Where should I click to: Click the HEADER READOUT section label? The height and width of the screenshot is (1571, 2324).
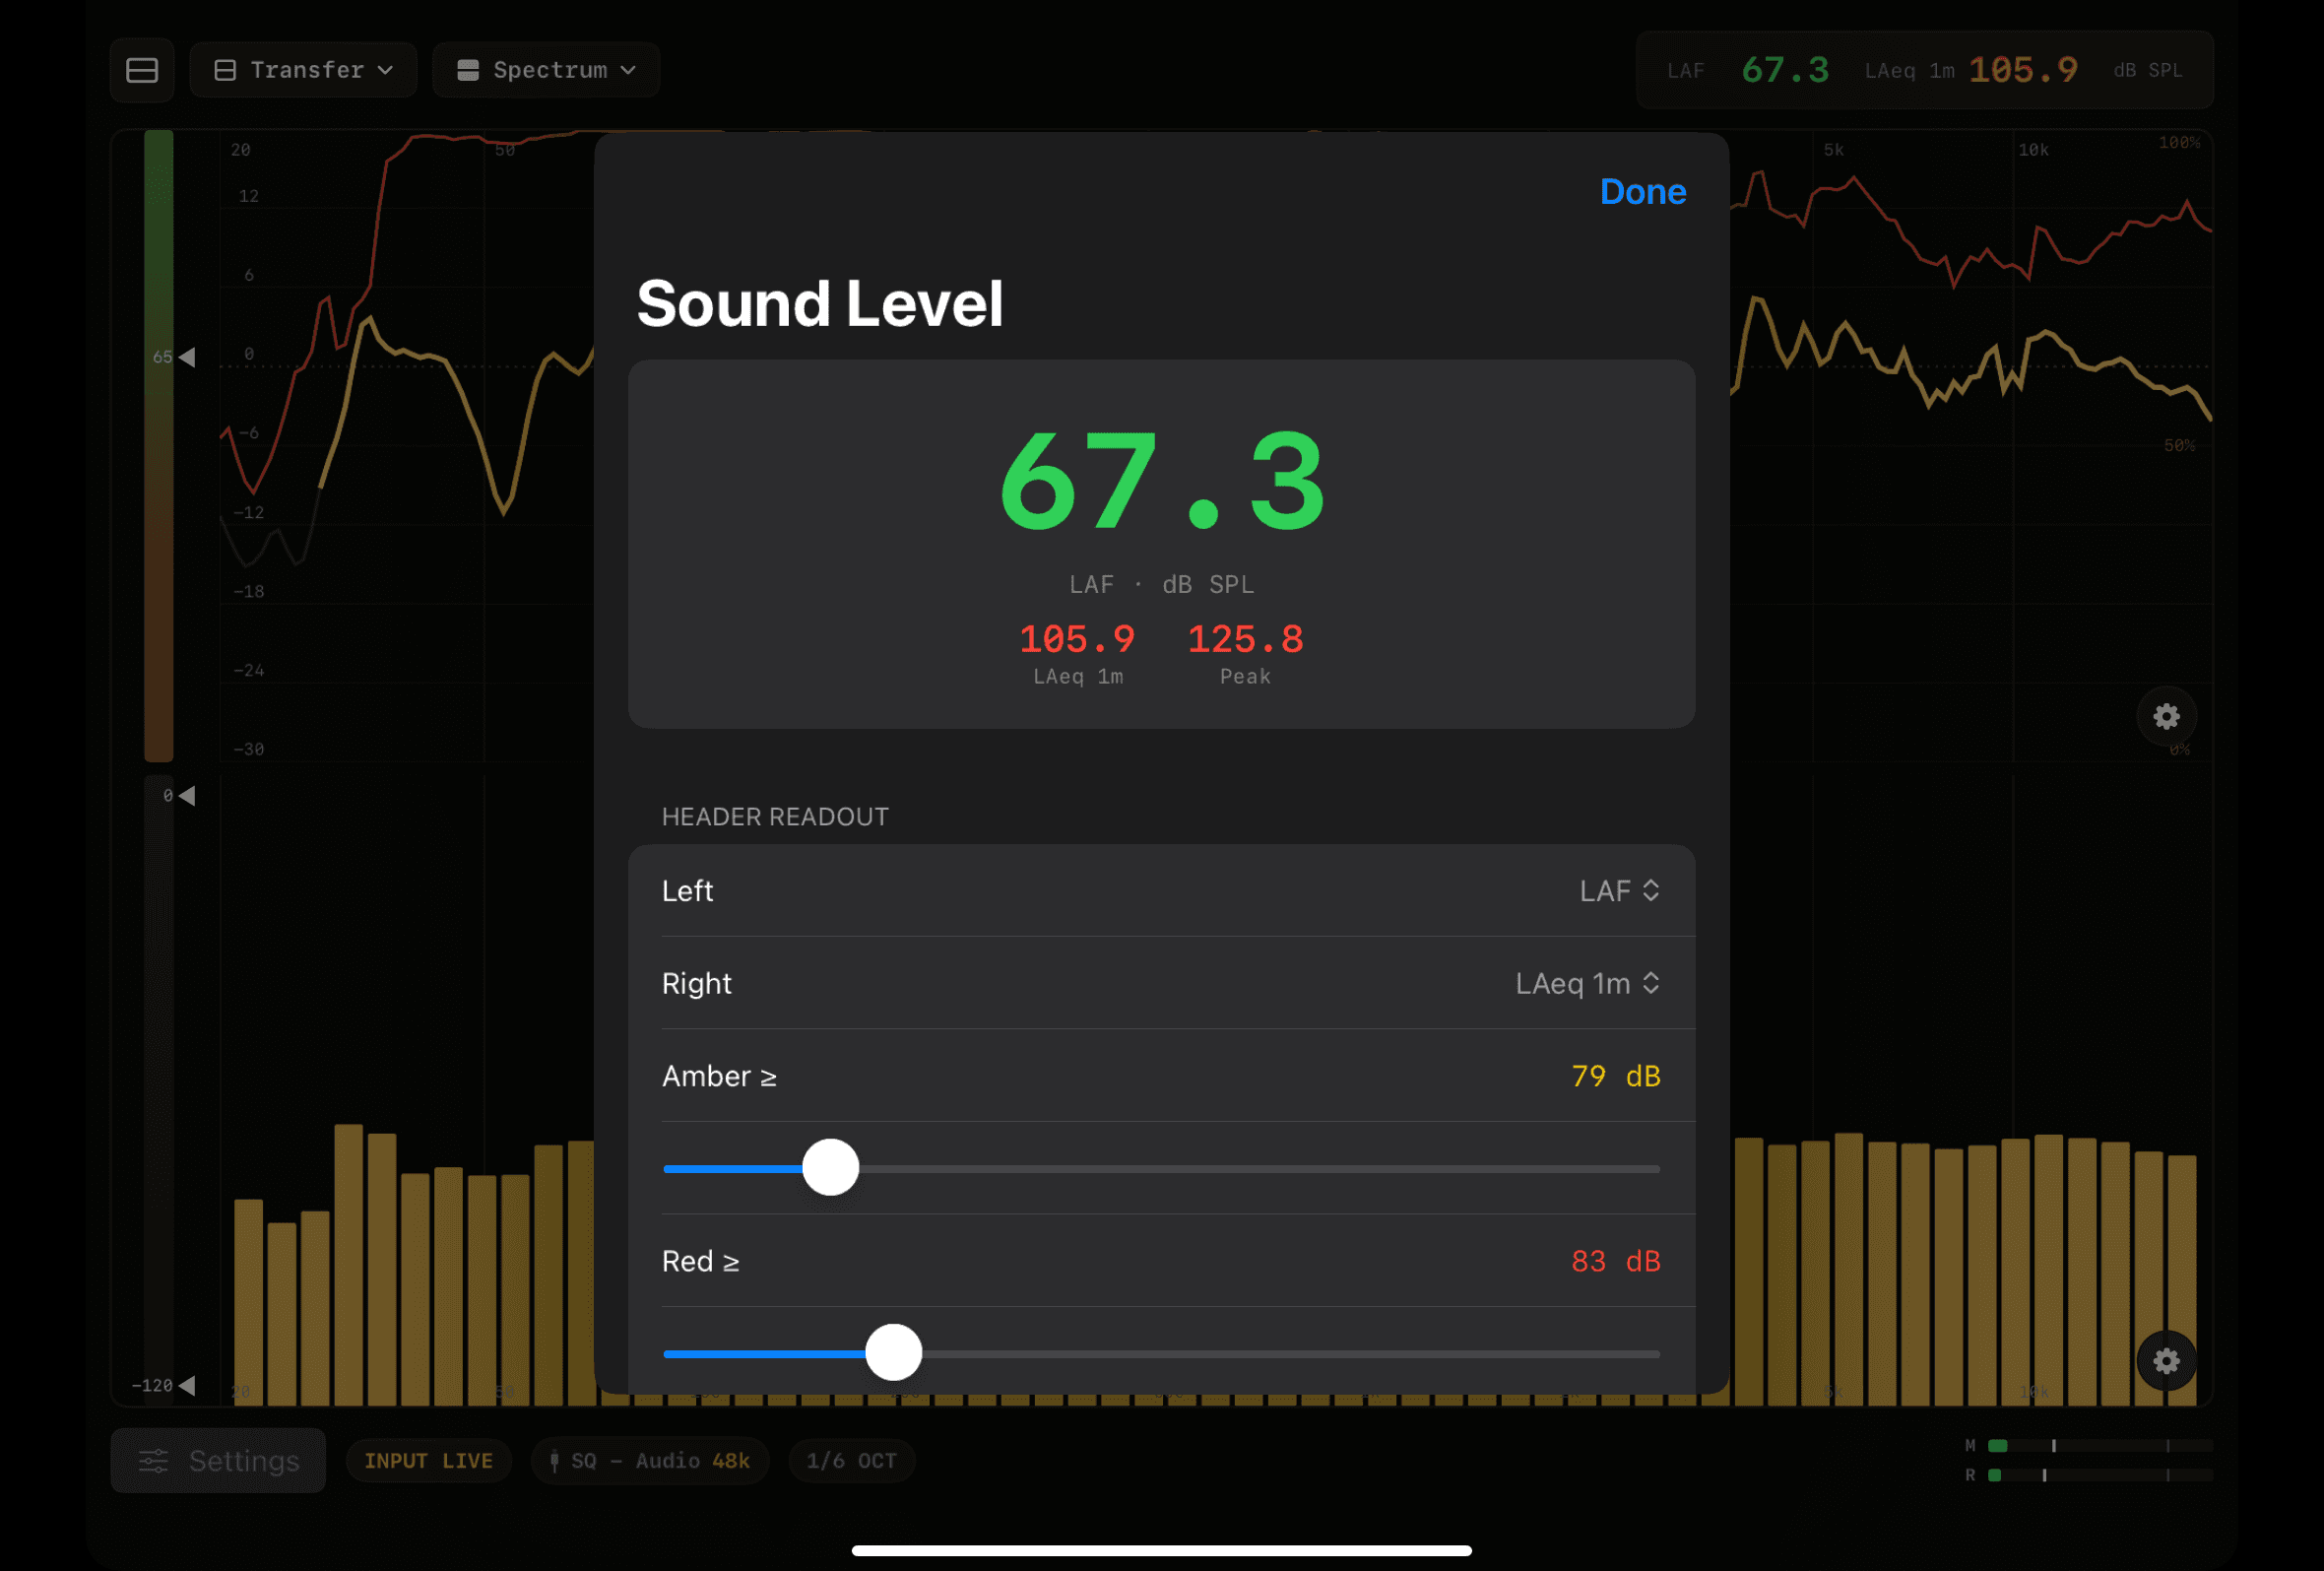775,817
